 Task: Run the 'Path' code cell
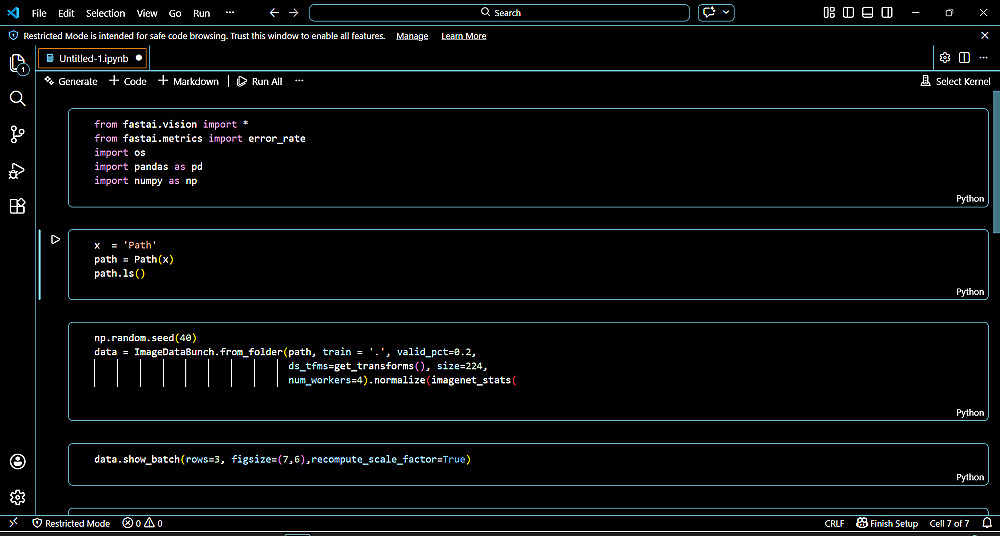(x=56, y=239)
